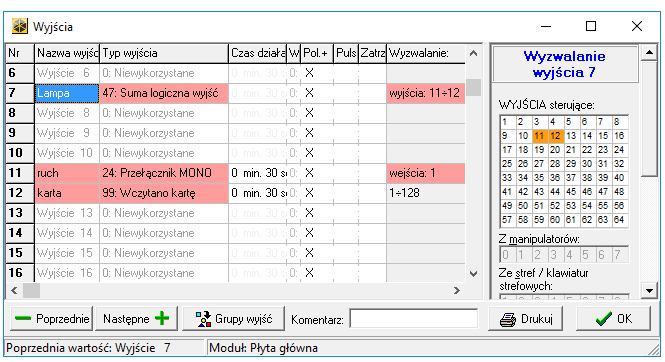665x362 pixels.
Task: Select controlling output 13 in grid
Action: click(571, 136)
